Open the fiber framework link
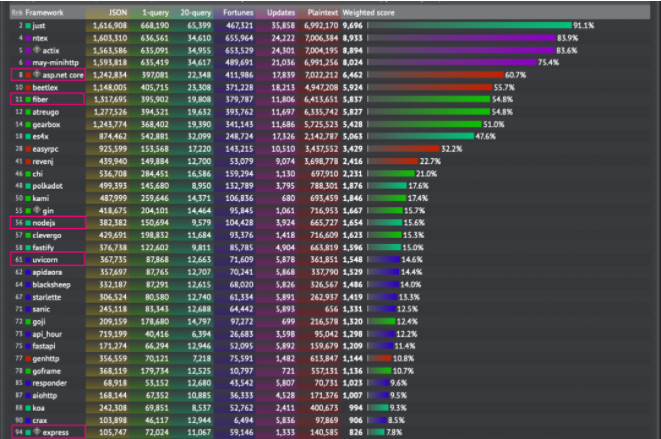The image size is (661, 439). (40, 100)
